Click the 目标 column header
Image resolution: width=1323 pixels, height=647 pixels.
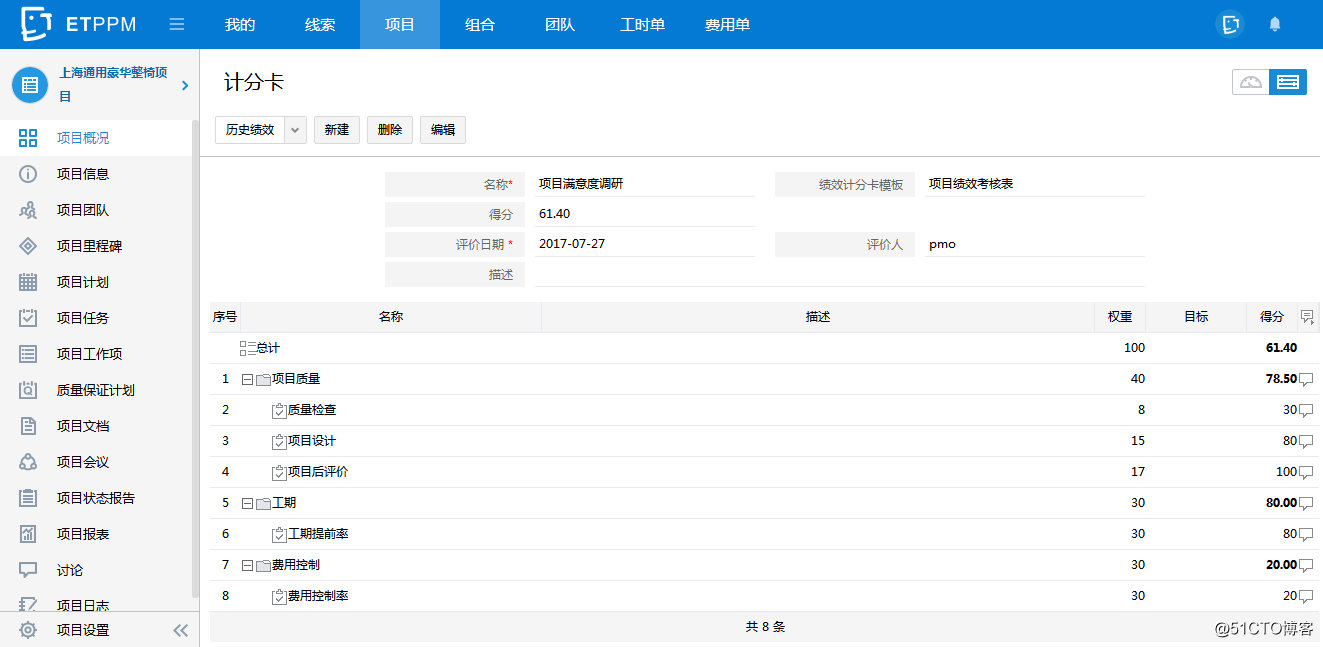(x=1196, y=317)
